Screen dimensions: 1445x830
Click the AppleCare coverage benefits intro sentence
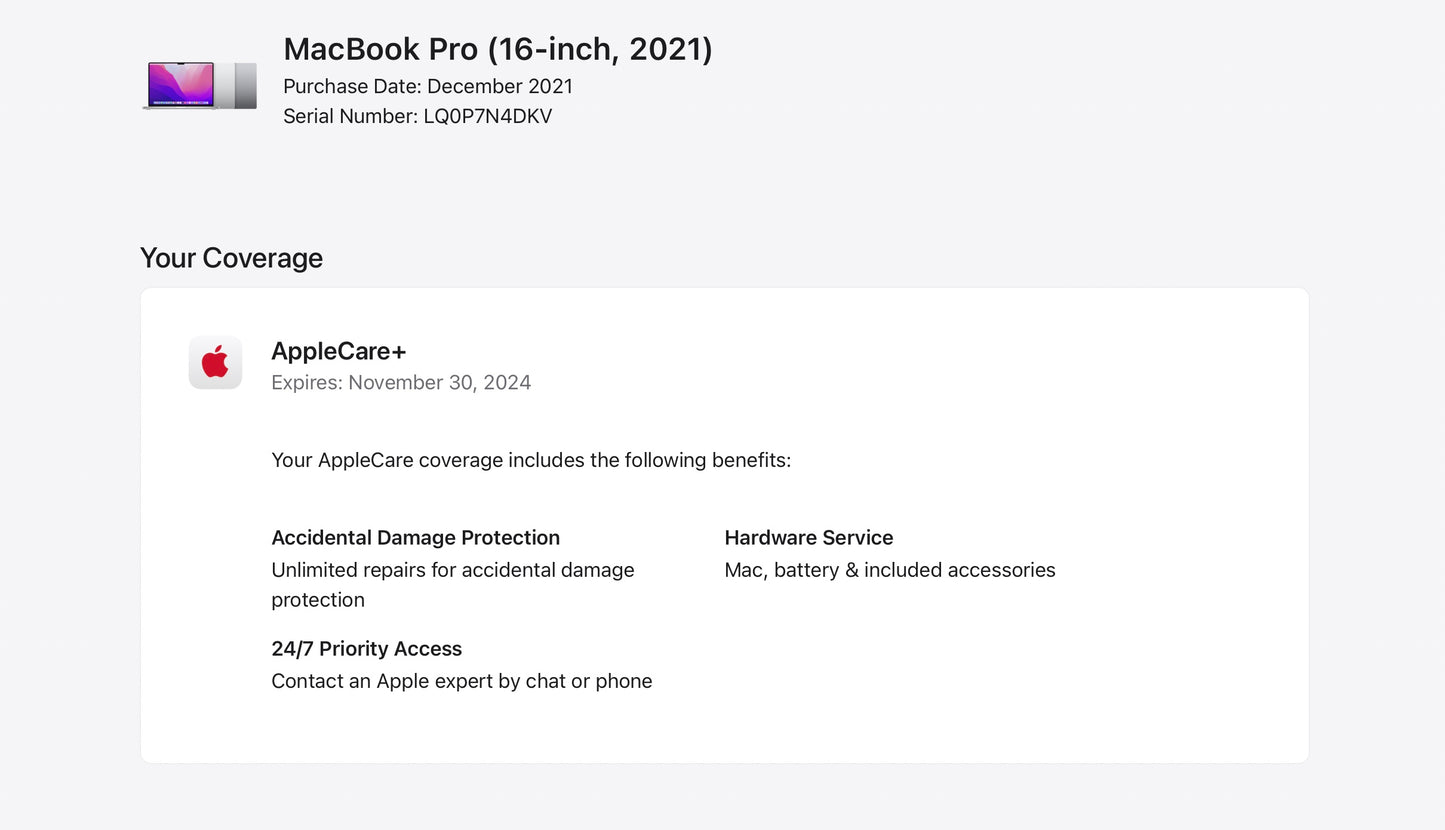tap(531, 460)
